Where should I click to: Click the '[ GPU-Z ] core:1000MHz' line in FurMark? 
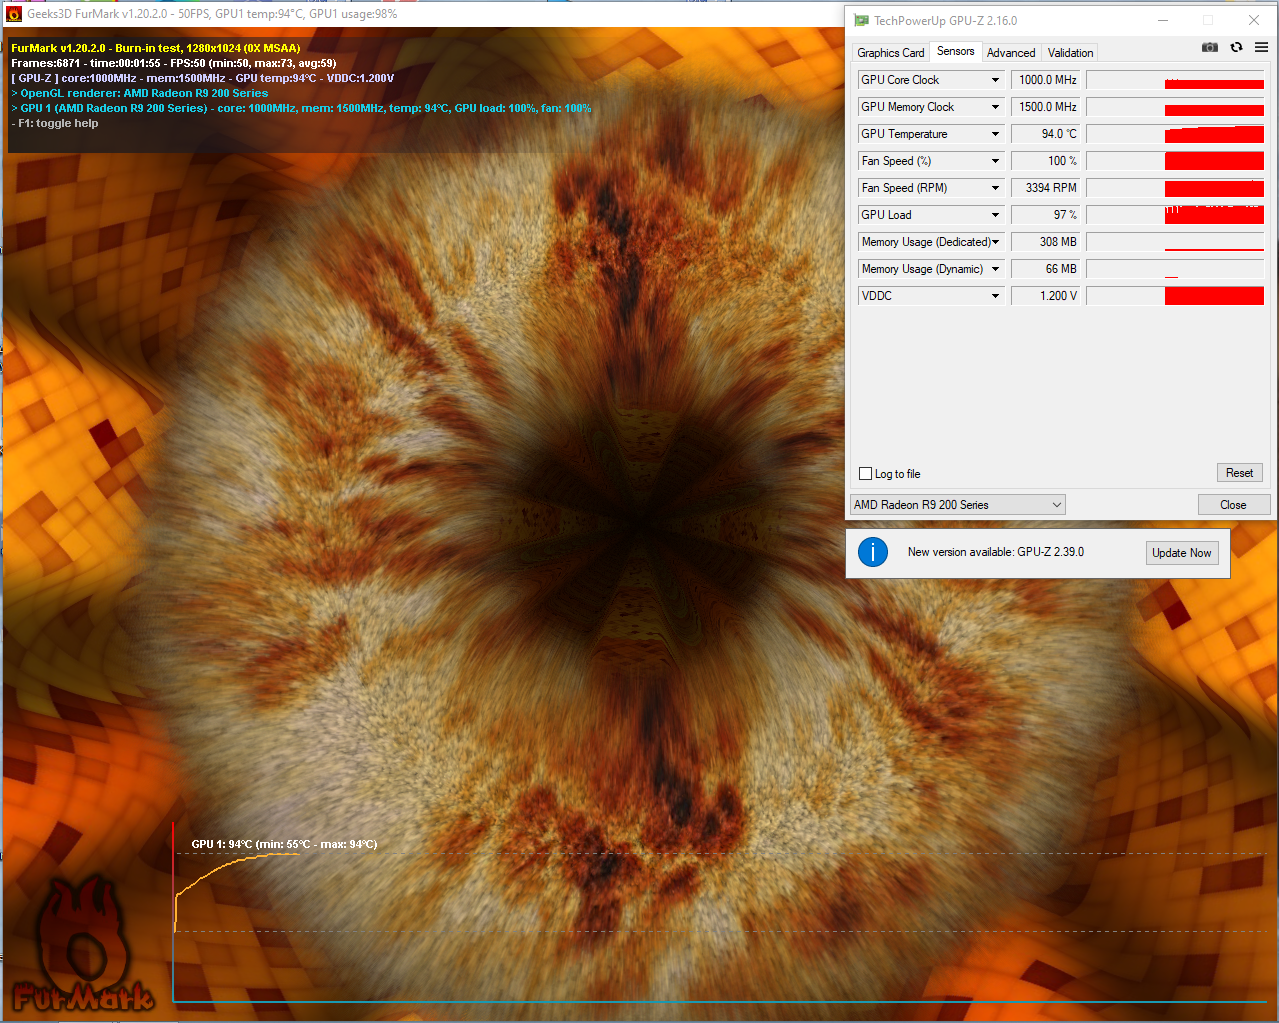pyautogui.click(x=203, y=78)
